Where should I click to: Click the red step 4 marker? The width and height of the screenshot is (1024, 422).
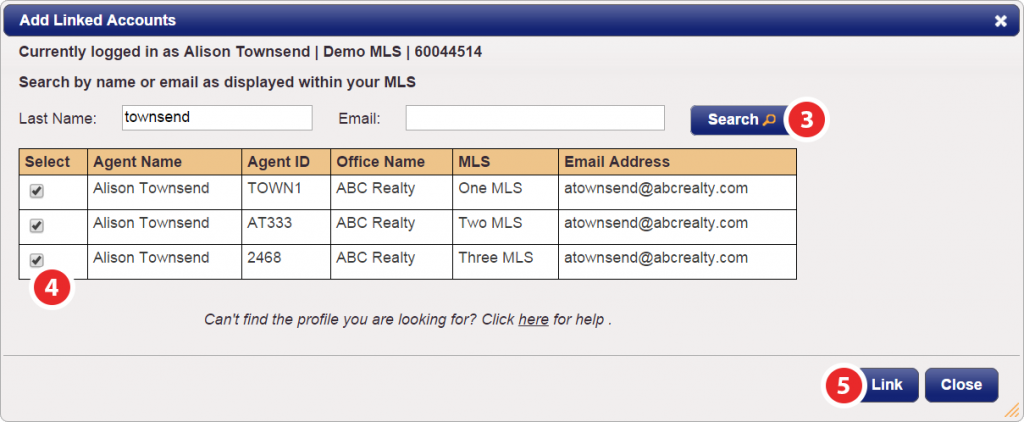(x=52, y=289)
